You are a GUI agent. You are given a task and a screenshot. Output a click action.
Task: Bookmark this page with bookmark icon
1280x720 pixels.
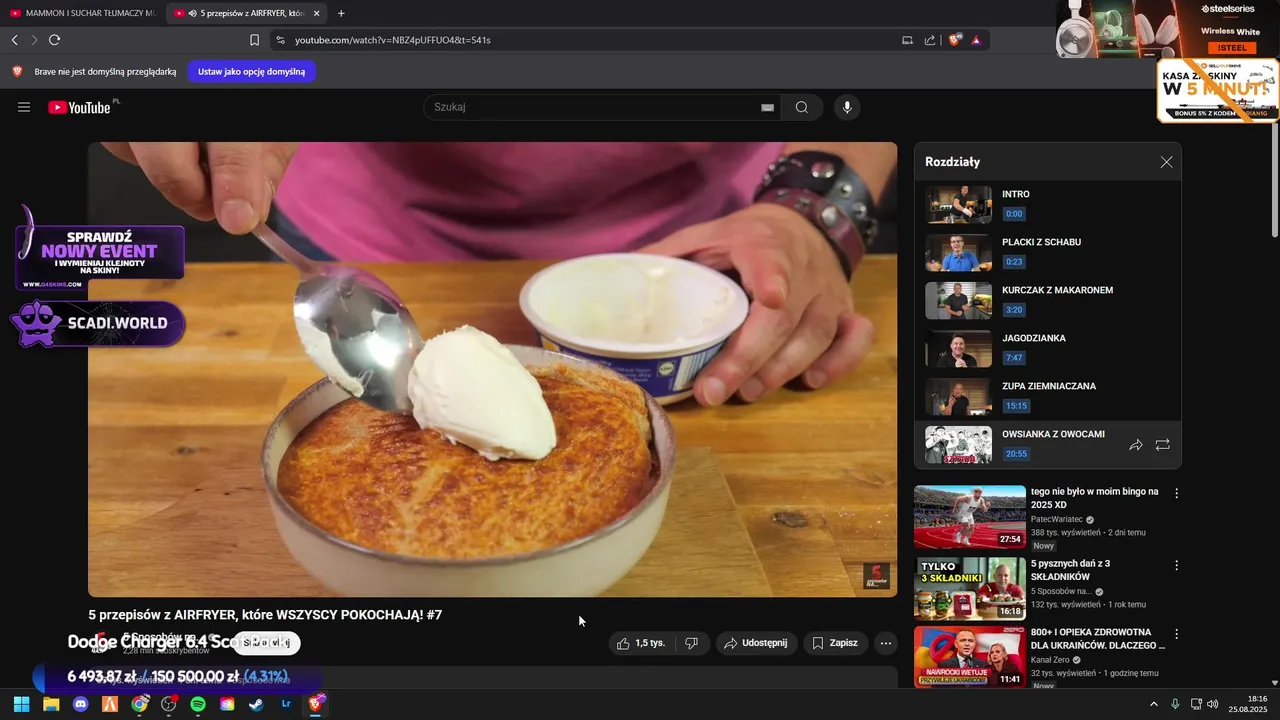click(254, 40)
